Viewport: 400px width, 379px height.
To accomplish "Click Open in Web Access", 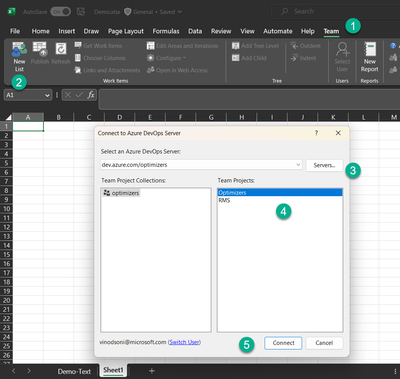I will (177, 70).
